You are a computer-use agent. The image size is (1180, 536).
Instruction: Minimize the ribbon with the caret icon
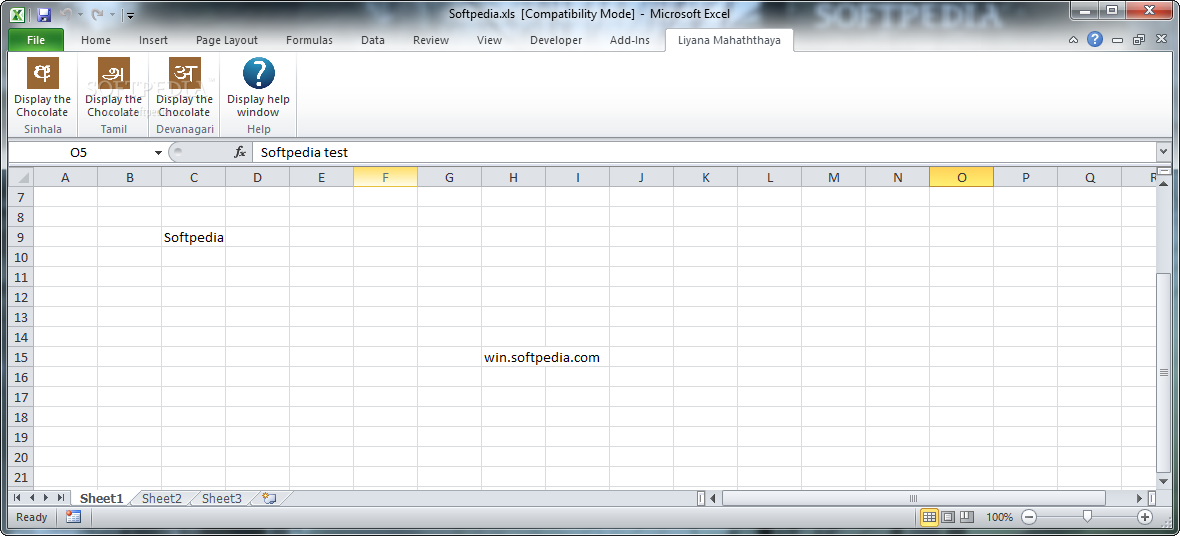(1074, 40)
